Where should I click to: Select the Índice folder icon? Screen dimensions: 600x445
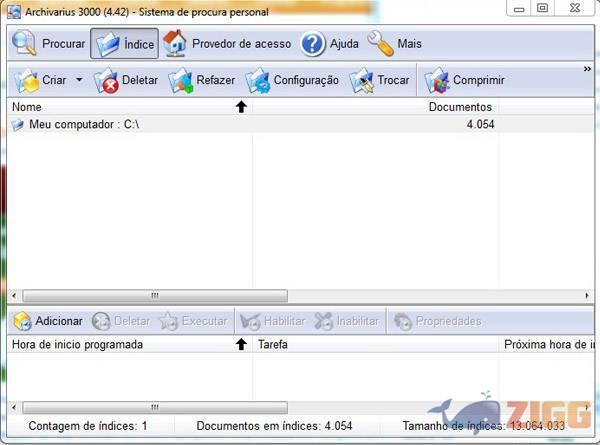pyautogui.click(x=107, y=44)
